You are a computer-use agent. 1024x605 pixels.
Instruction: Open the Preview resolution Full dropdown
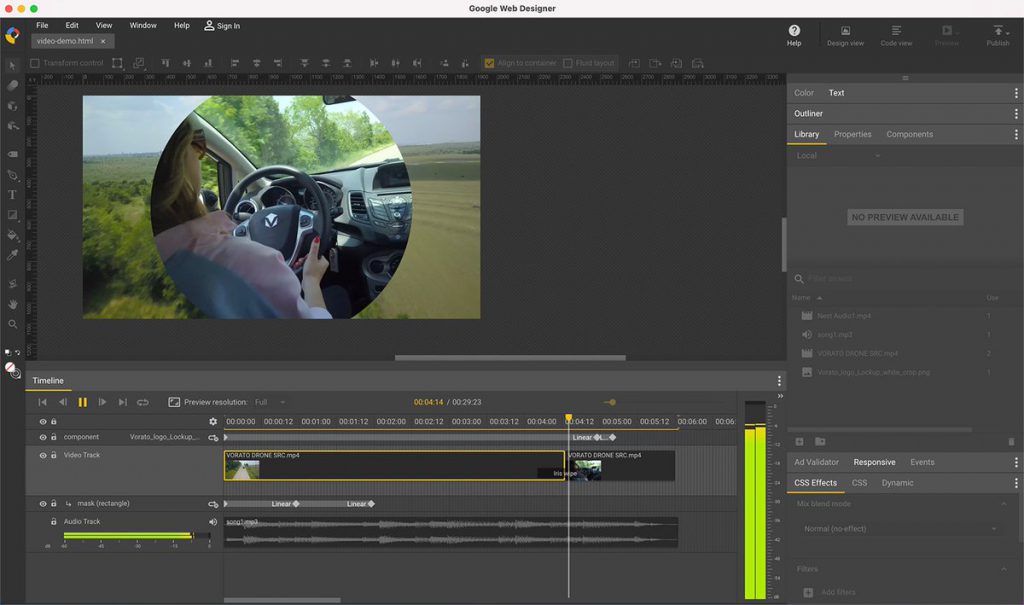pyautogui.click(x=270, y=402)
